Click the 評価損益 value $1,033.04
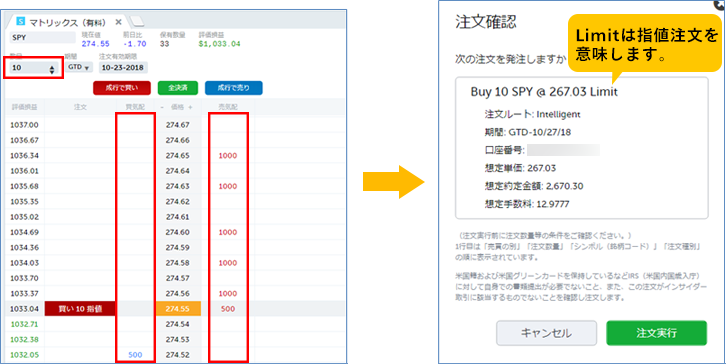The width and height of the screenshot is (726, 364). [x=219, y=44]
